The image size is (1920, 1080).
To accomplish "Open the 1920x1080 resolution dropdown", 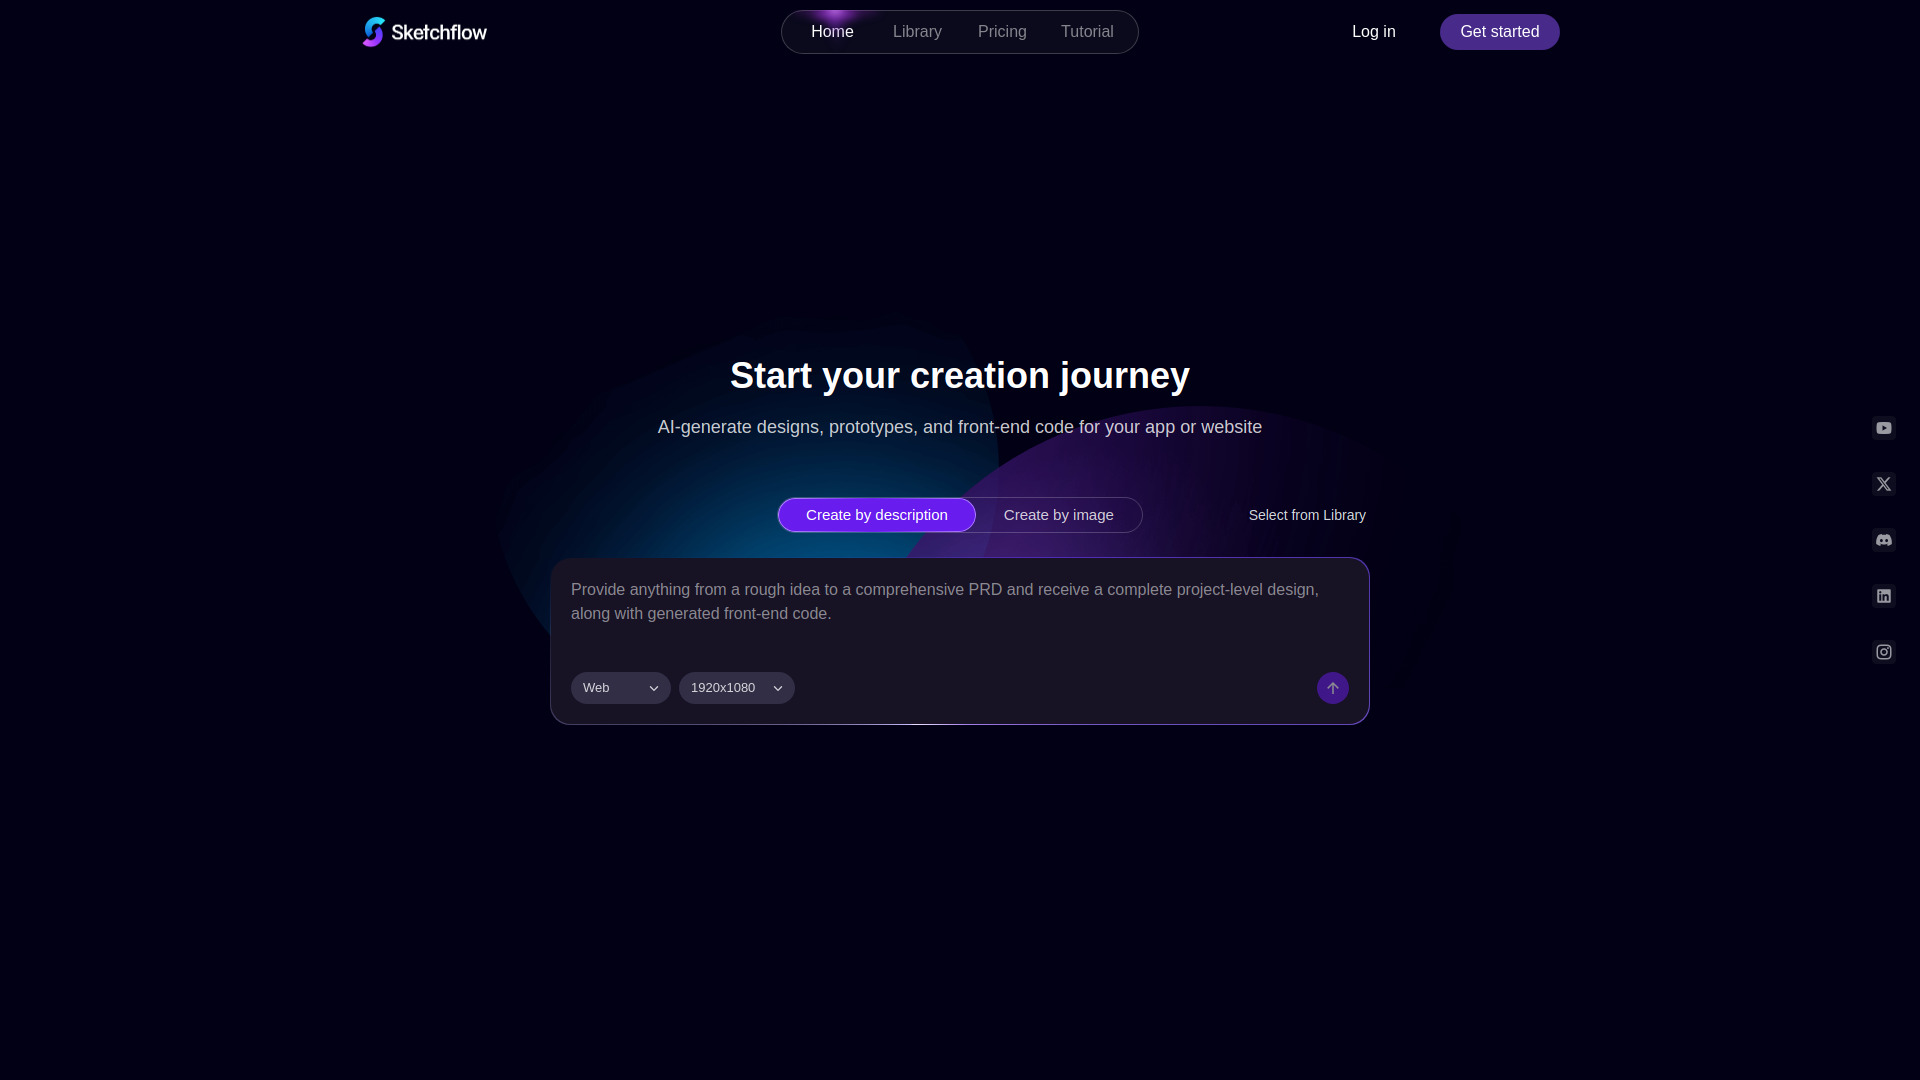I will (x=736, y=688).
